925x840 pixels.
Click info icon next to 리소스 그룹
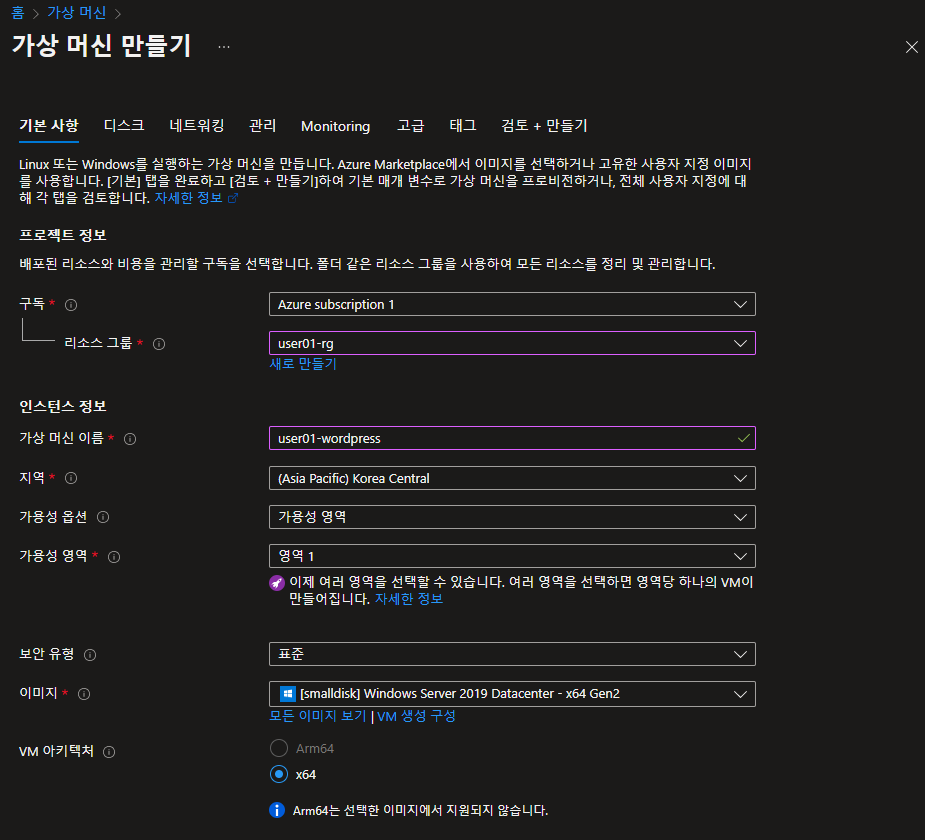(x=159, y=344)
